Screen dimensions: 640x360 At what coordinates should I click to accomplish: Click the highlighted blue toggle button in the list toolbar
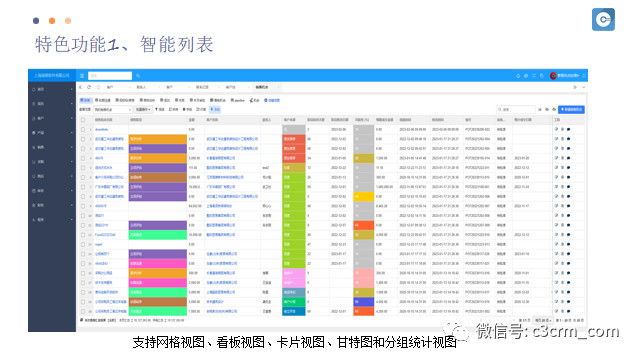point(215,109)
